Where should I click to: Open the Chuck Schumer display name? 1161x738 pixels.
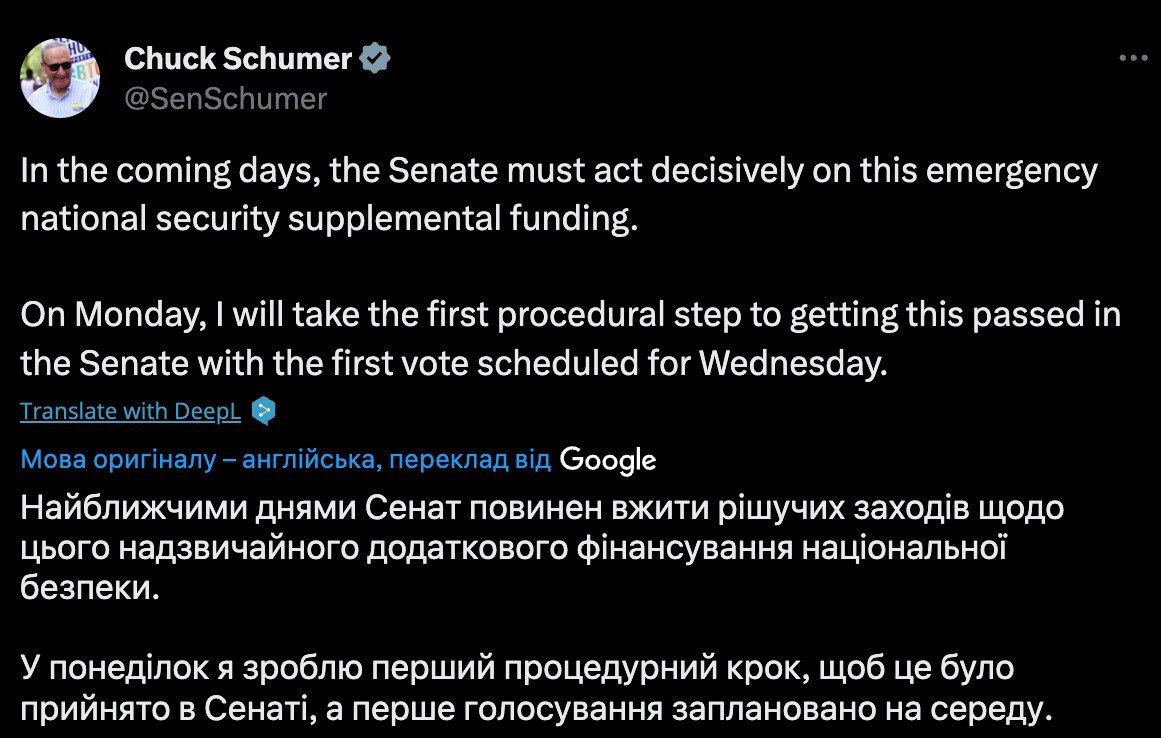238,58
